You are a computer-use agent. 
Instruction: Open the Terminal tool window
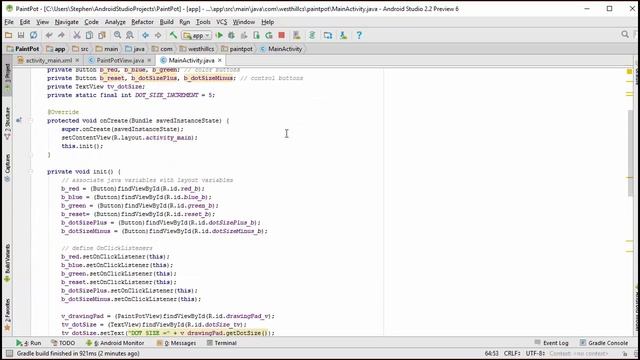point(222,343)
